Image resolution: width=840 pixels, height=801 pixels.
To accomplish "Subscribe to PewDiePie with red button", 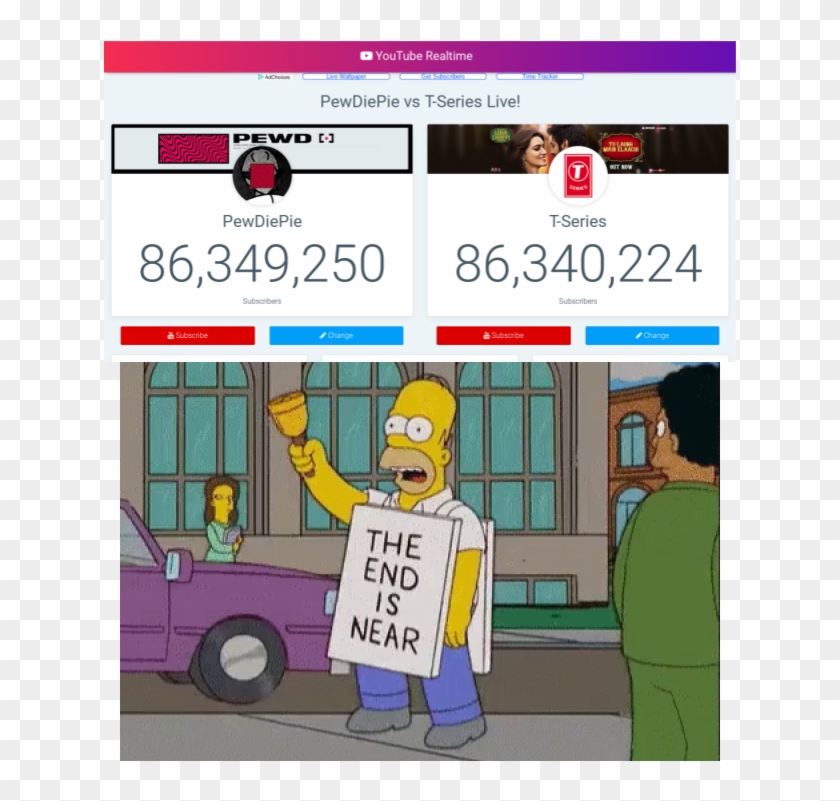I will 188,335.
